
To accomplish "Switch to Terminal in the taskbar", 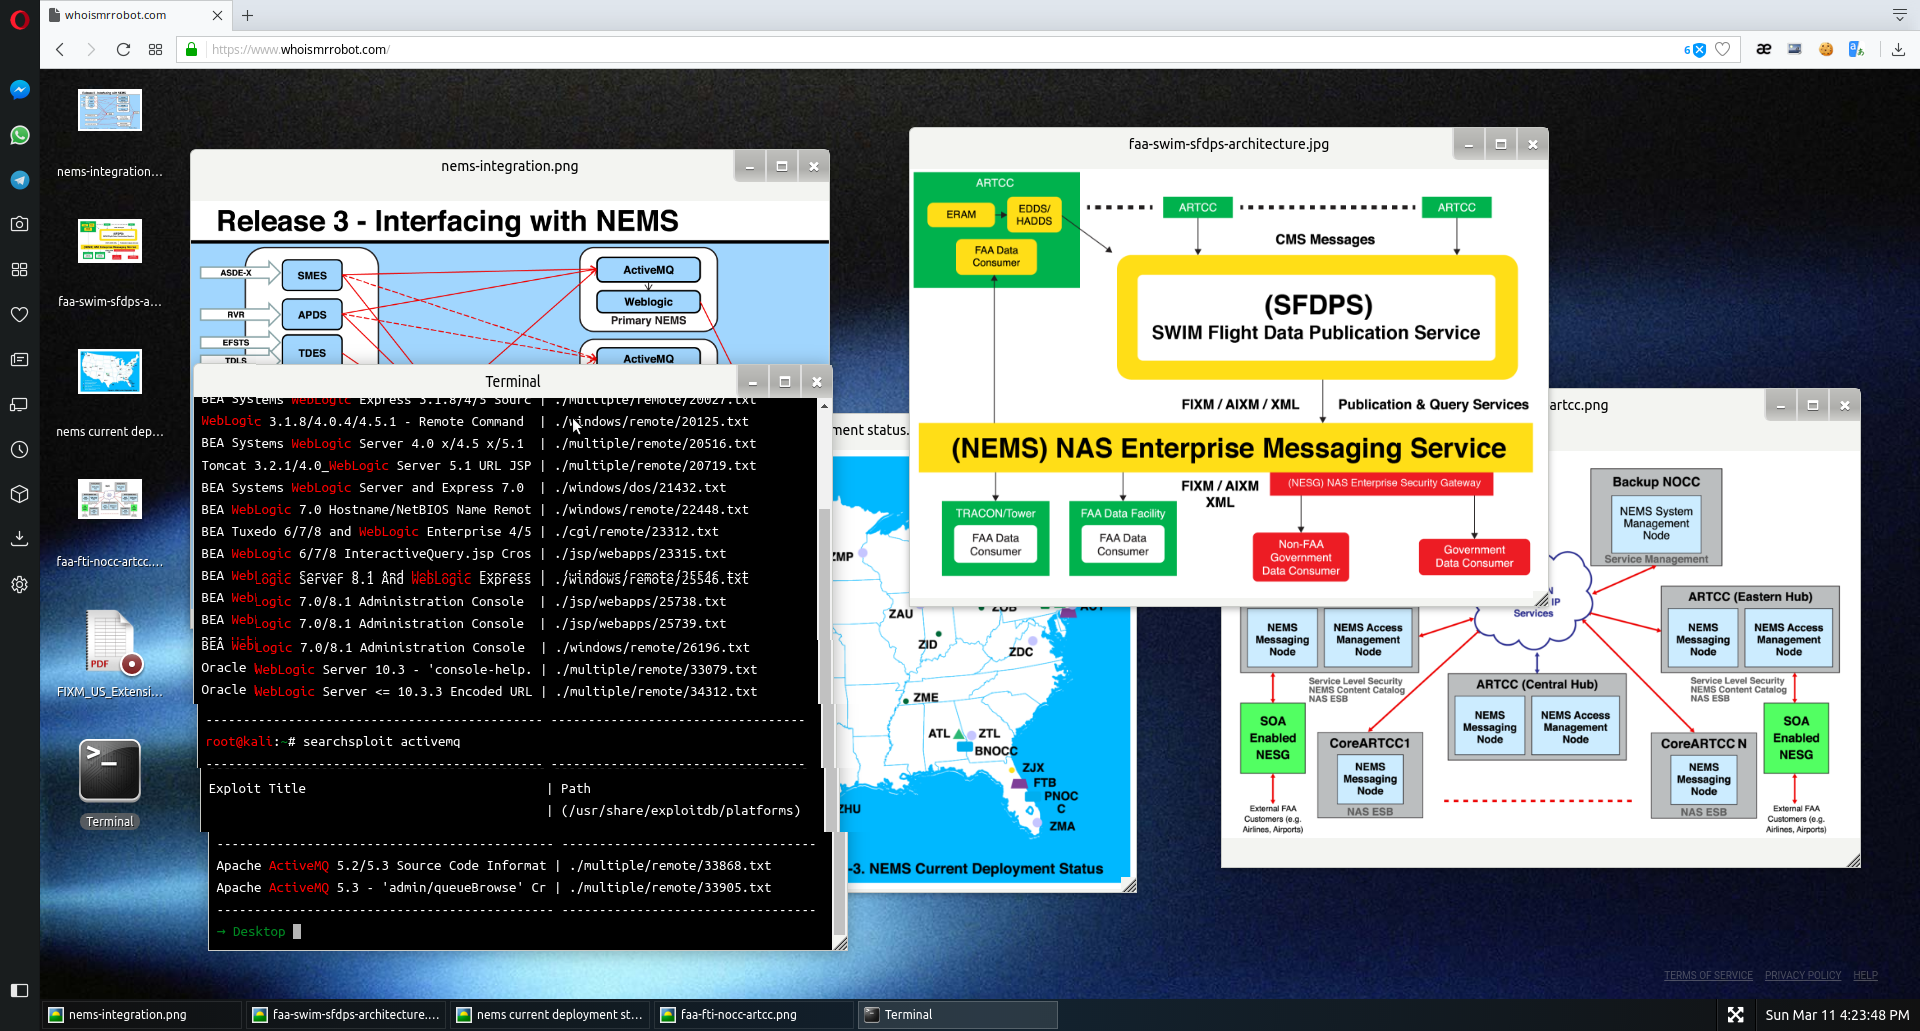I will [959, 1014].
